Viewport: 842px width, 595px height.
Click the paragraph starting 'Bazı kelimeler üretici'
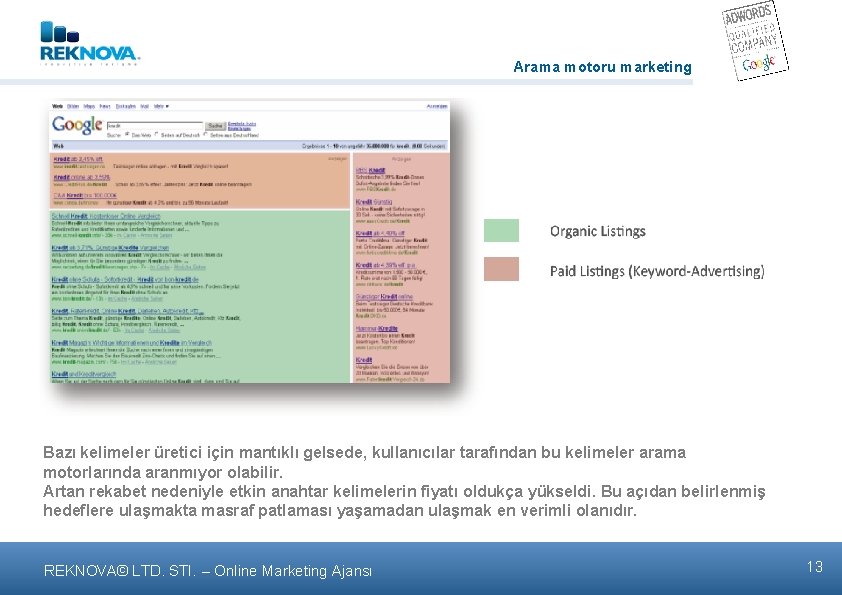(364, 462)
